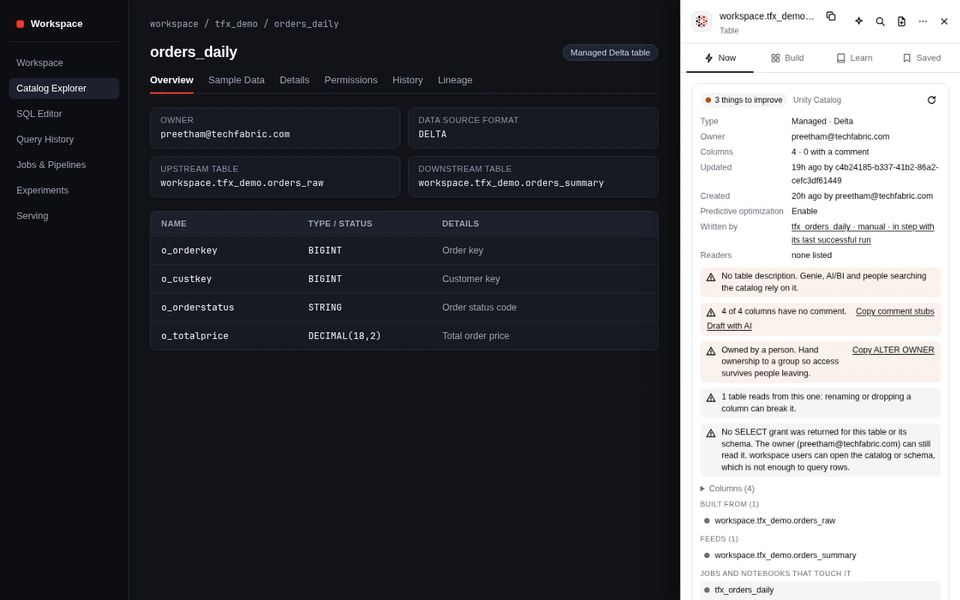Click the upstream table orders_raw value
The width and height of the screenshot is (960, 600).
tap(242, 183)
